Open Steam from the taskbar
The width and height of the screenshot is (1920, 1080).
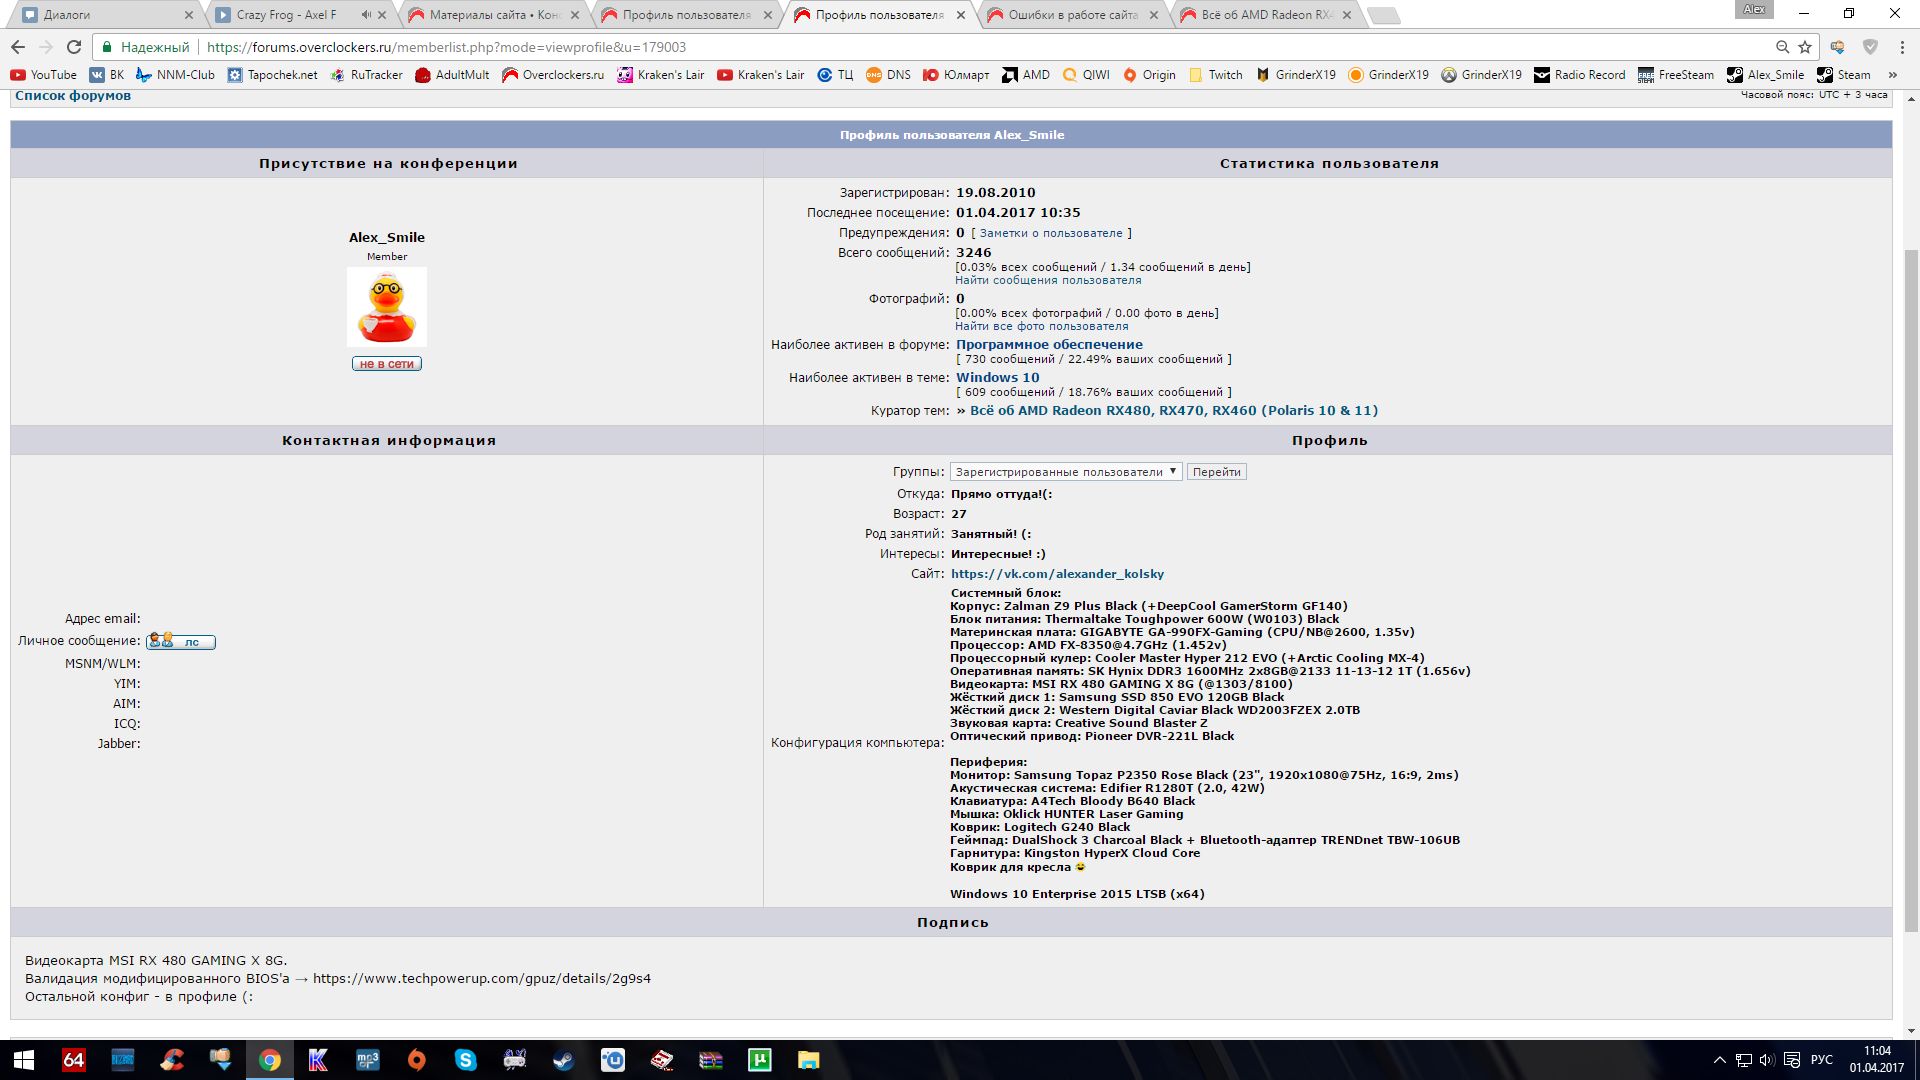pos(564,1060)
